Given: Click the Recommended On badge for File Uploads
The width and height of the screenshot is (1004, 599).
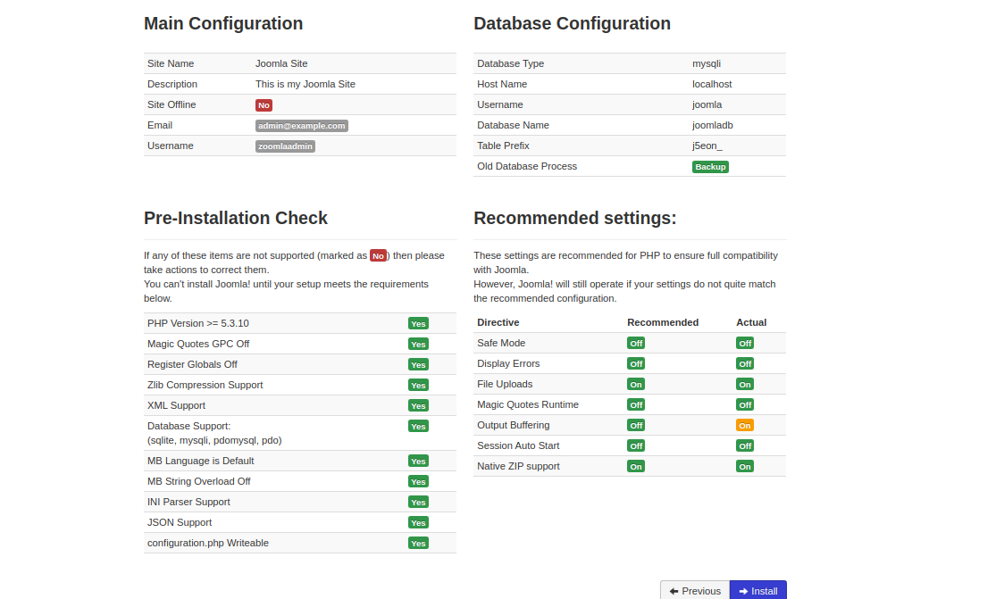Looking at the screenshot, I should [636, 384].
